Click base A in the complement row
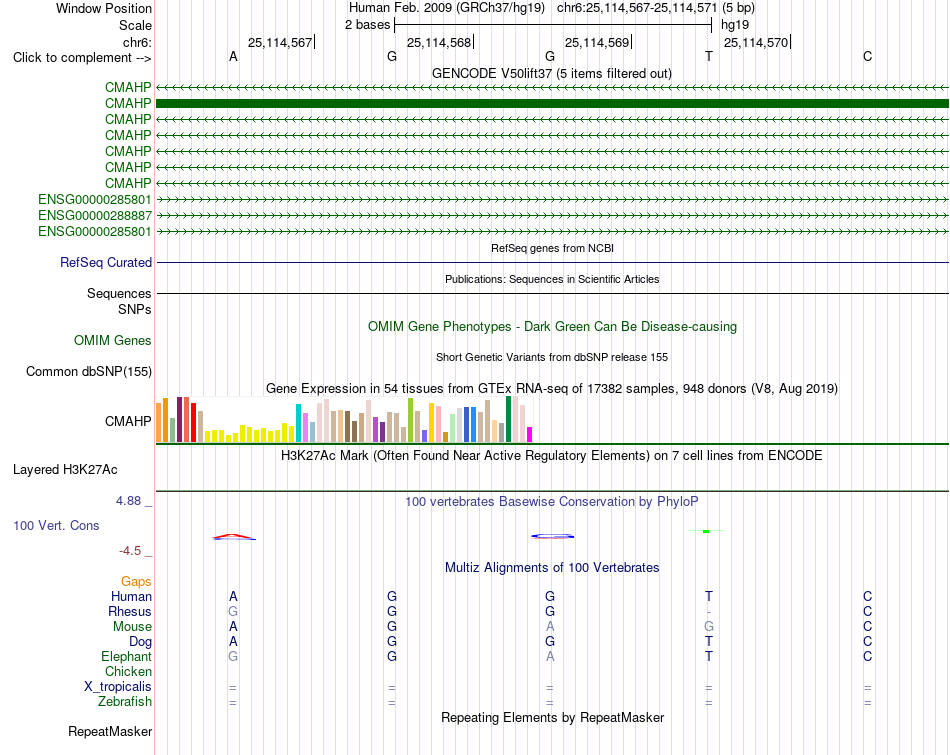The height and width of the screenshot is (755, 950). click(233, 56)
